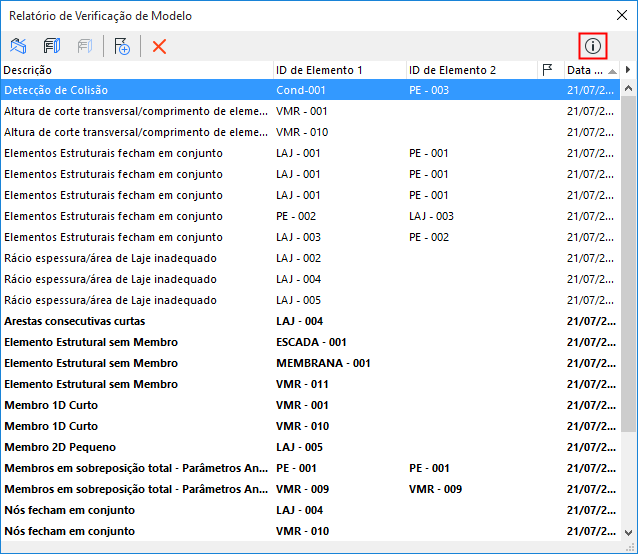Select Membro 1D Curto row for VMR - 001
Screen dimensions: 638x554
click(310, 405)
